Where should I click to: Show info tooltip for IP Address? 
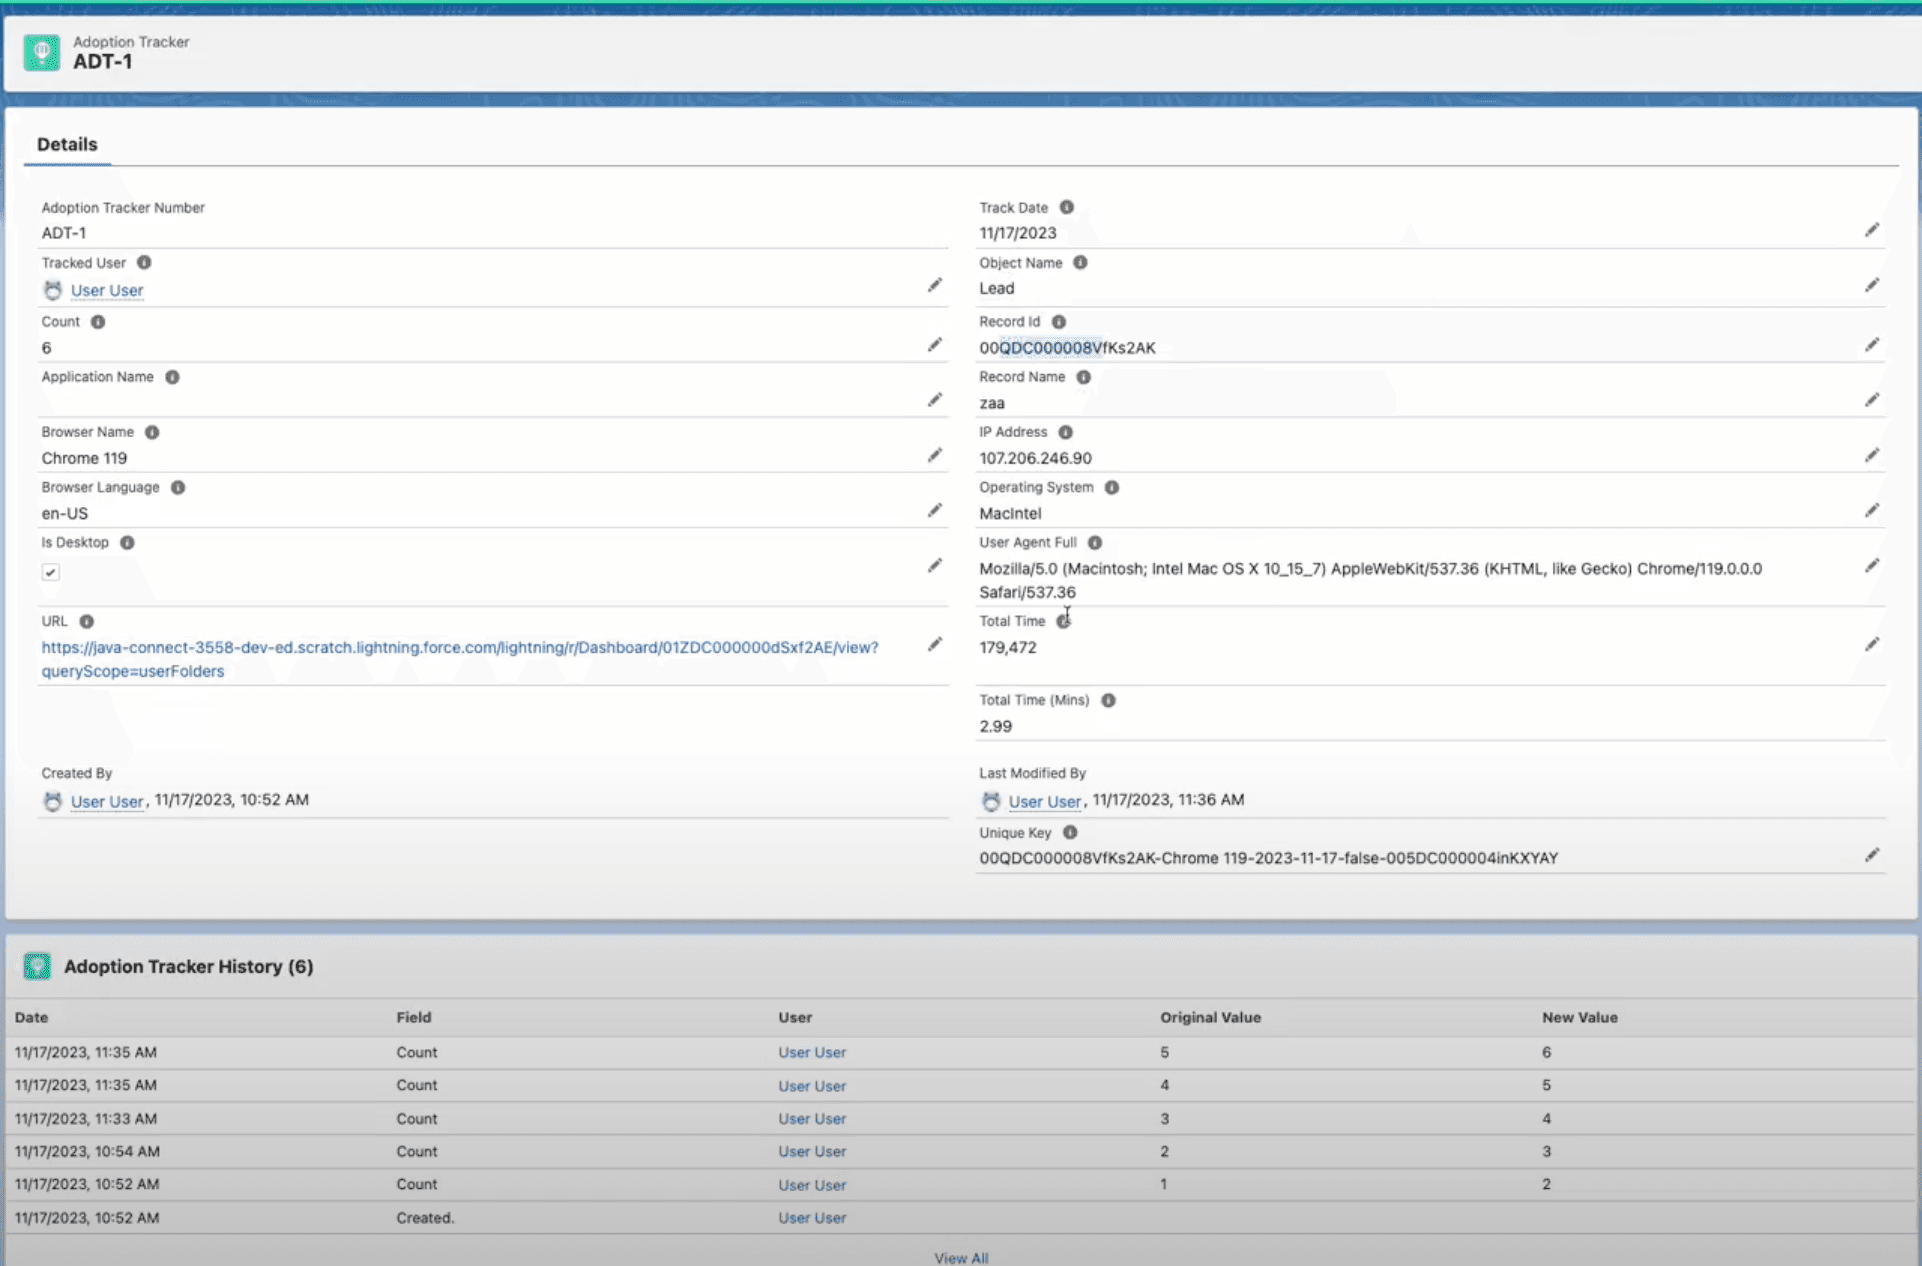(x=1066, y=432)
